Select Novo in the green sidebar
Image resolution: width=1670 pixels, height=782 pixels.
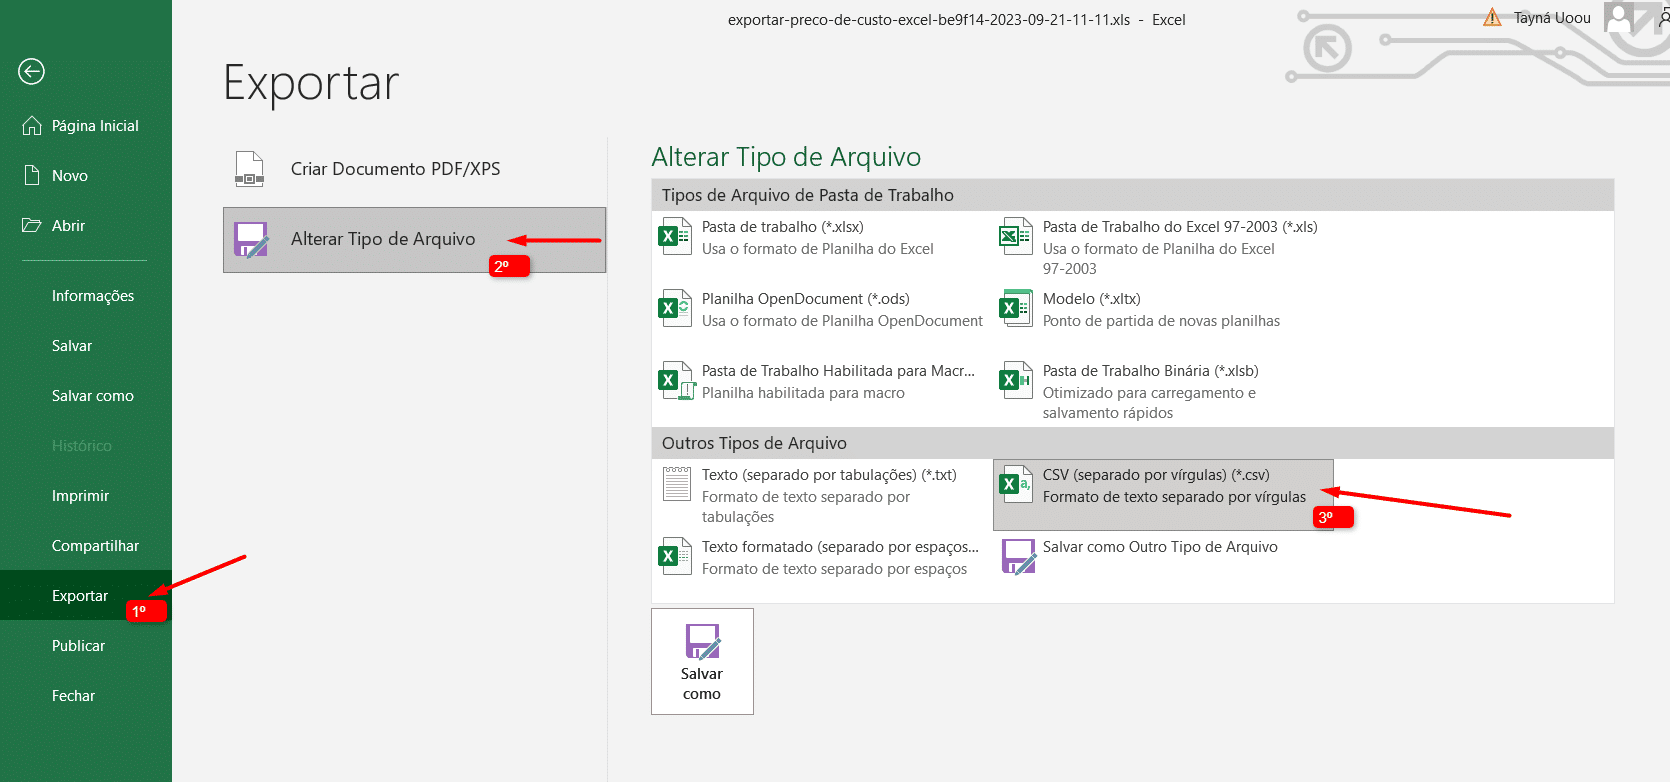click(x=55, y=176)
